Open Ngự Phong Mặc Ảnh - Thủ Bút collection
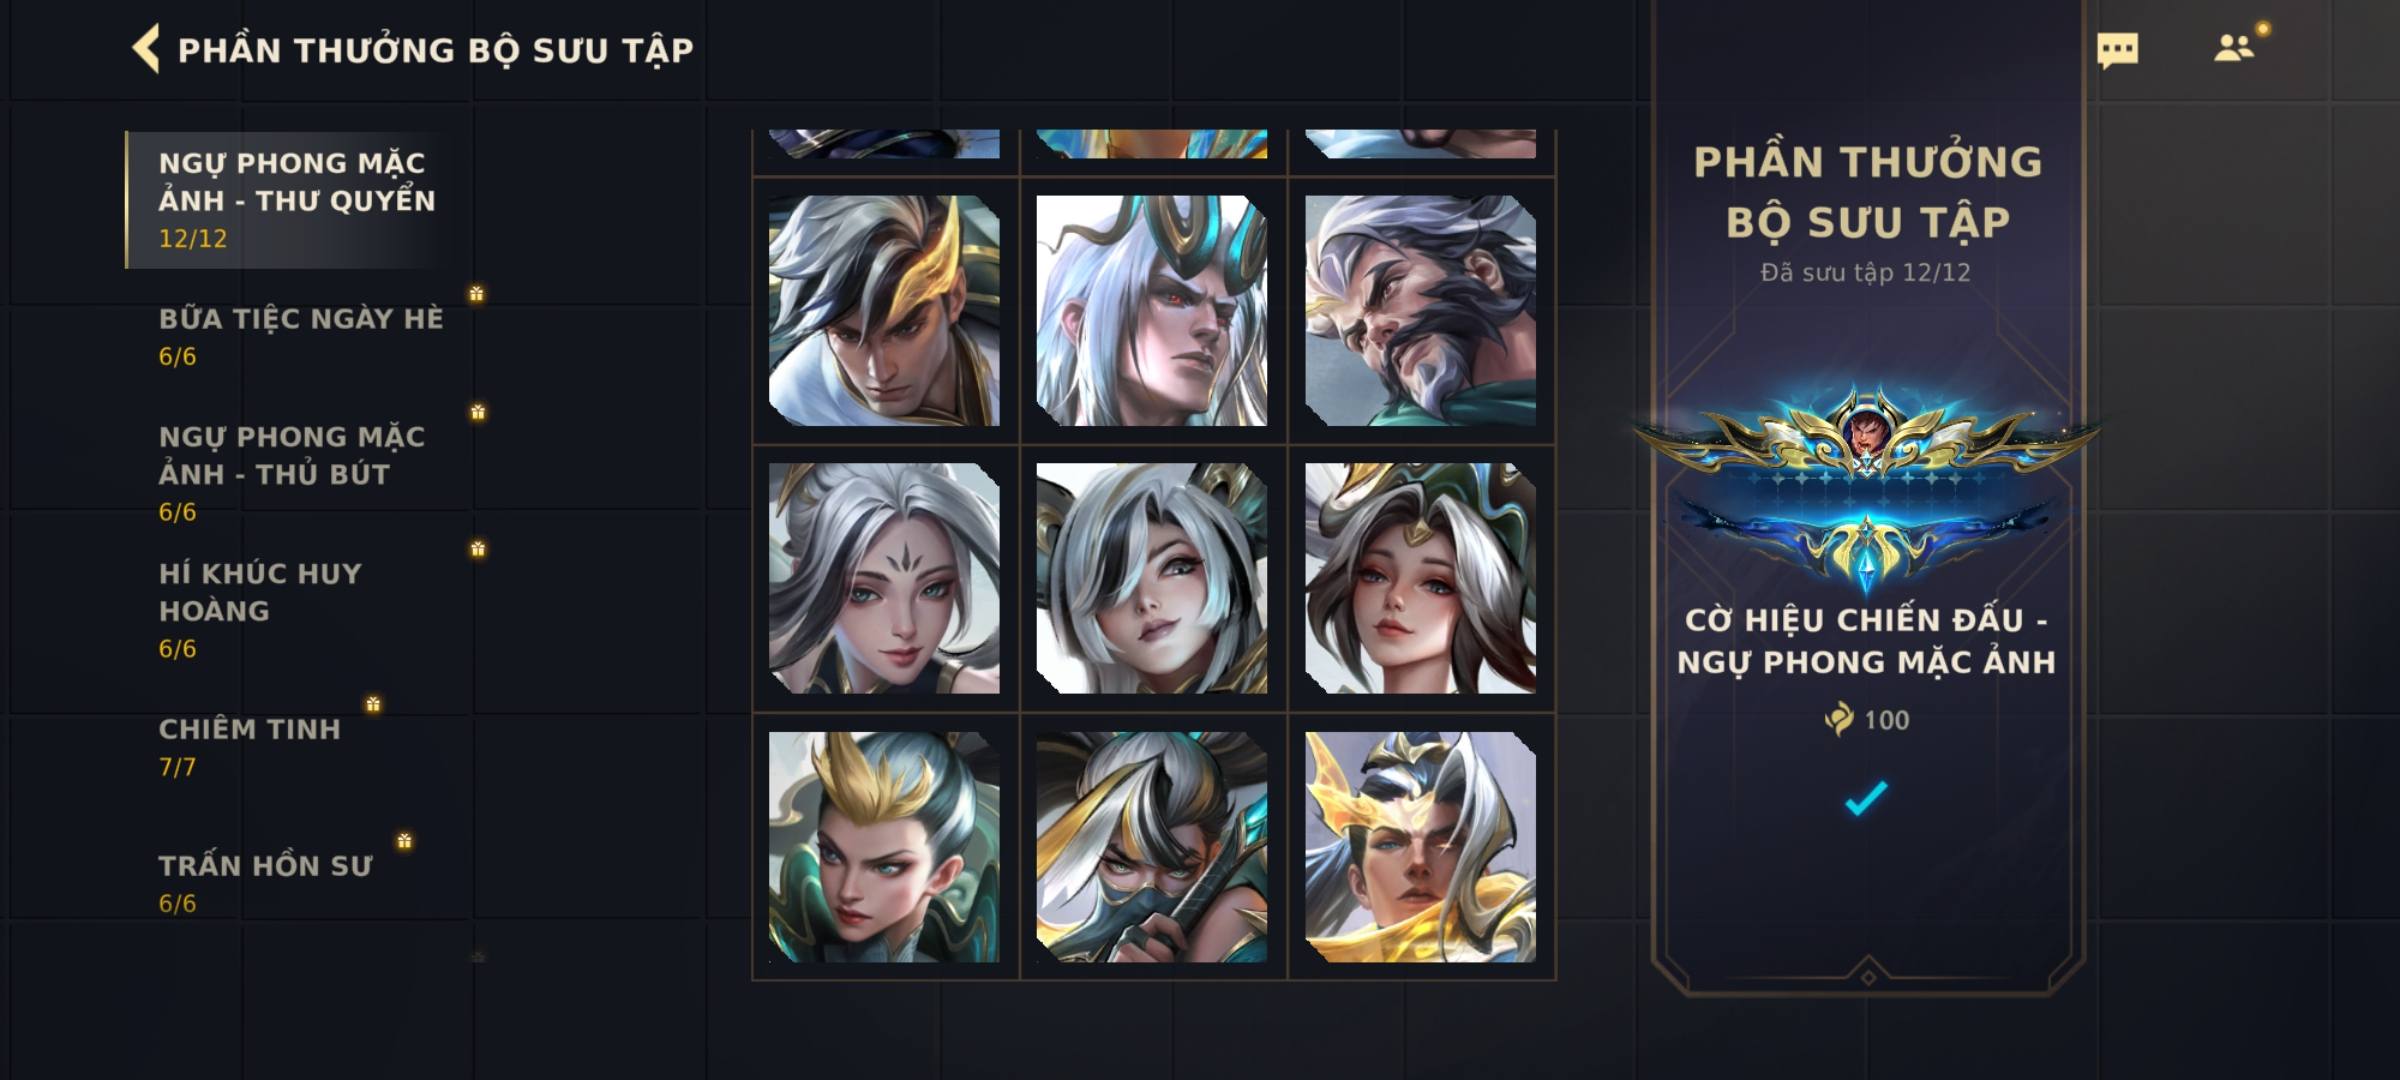 tap(292, 474)
